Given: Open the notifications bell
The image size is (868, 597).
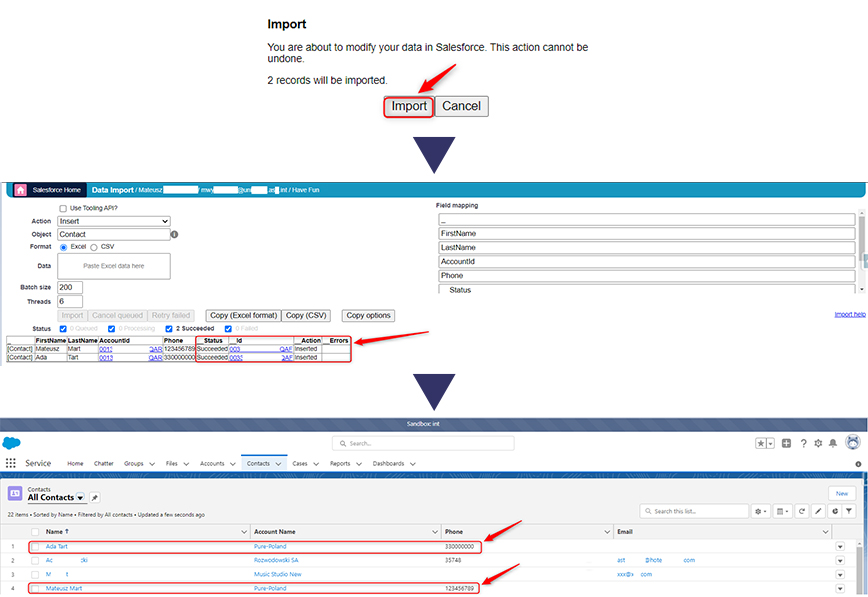Looking at the screenshot, I should pos(832,443).
